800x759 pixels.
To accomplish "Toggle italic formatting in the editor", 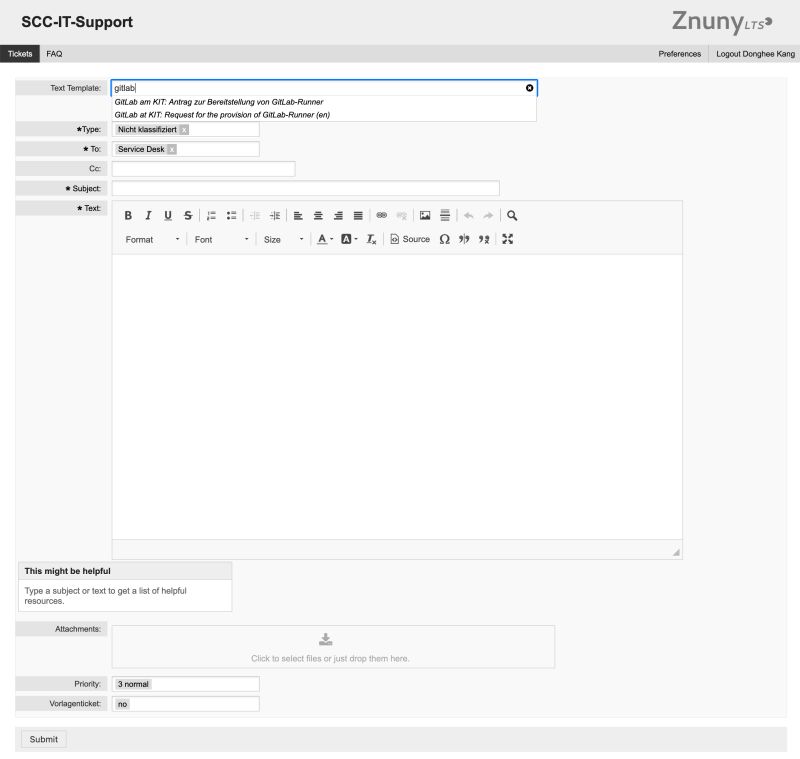I will coord(148,215).
